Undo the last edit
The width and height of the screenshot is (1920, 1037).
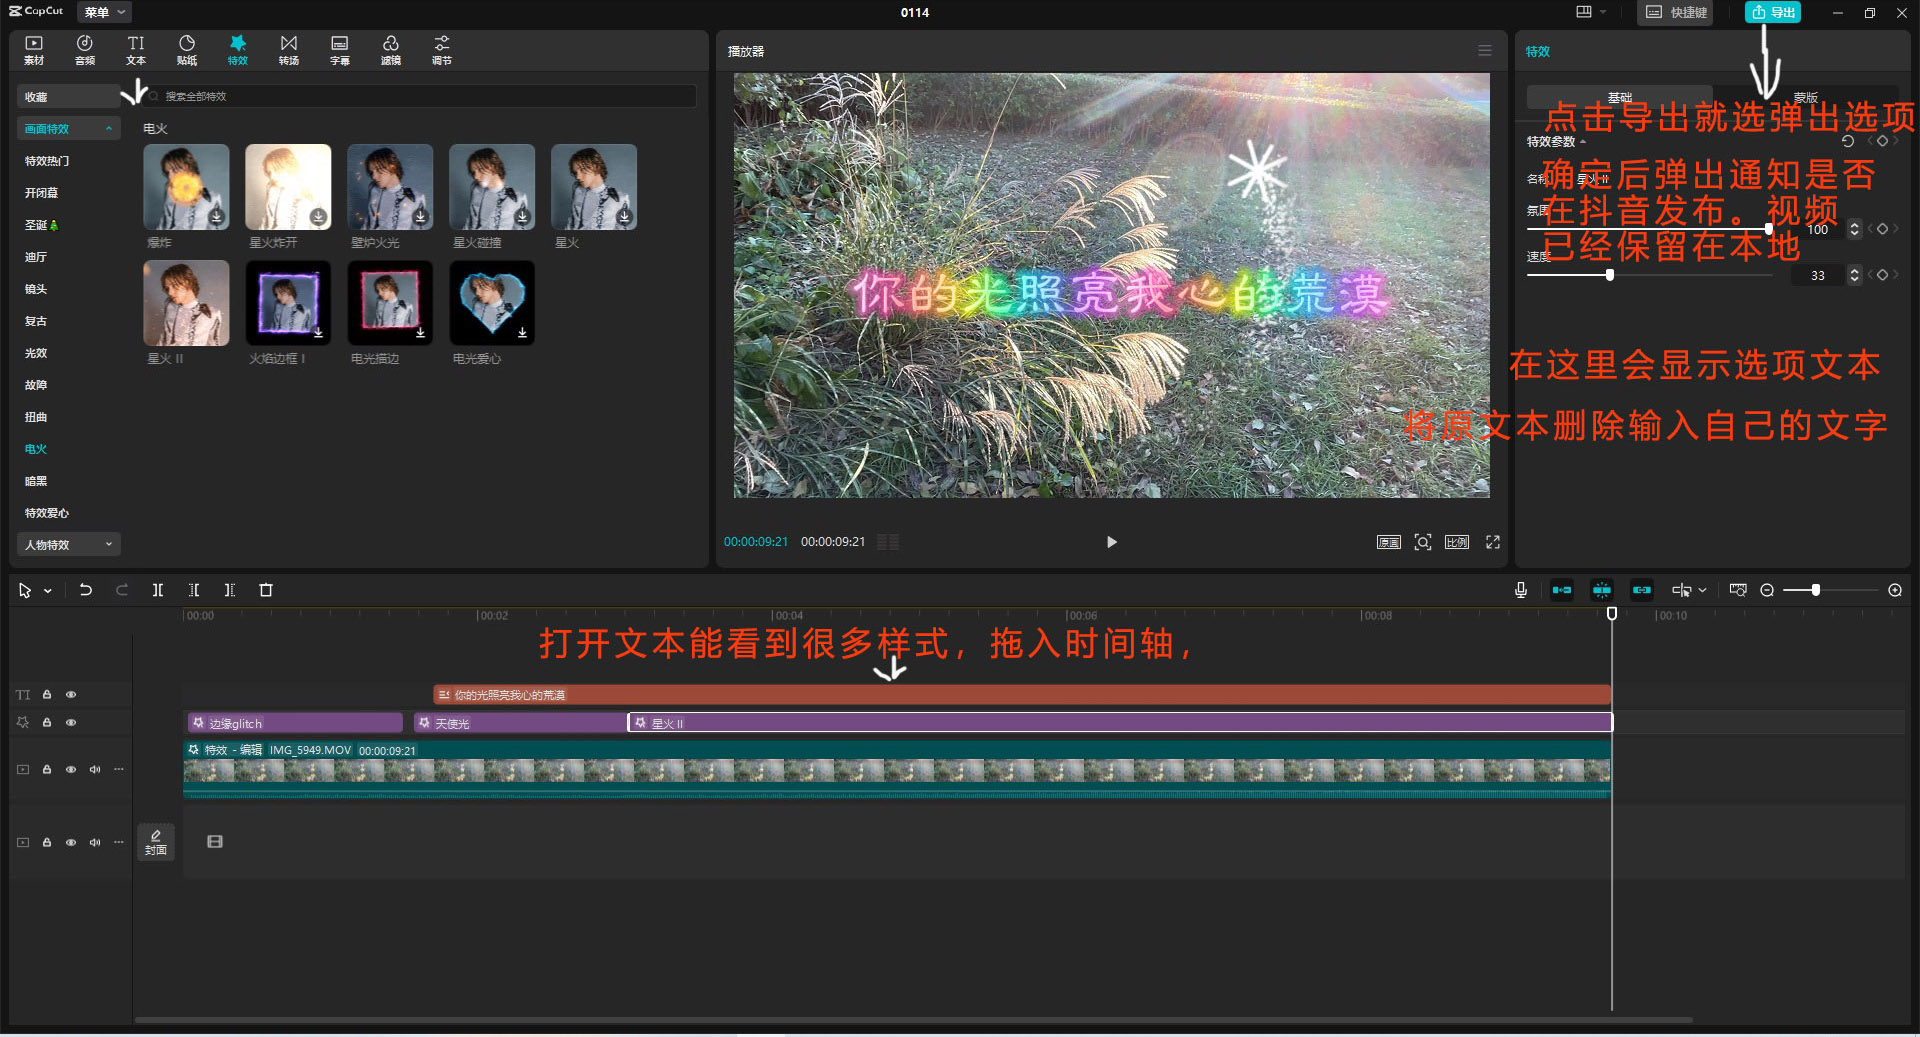click(86, 590)
